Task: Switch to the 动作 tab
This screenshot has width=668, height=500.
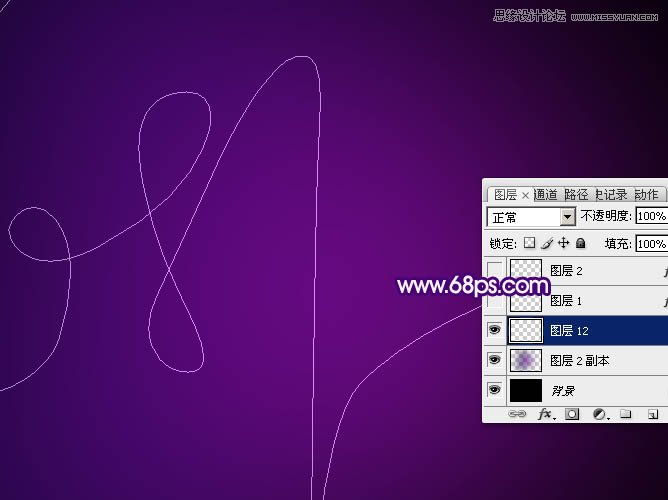Action: pyautogui.click(x=646, y=195)
